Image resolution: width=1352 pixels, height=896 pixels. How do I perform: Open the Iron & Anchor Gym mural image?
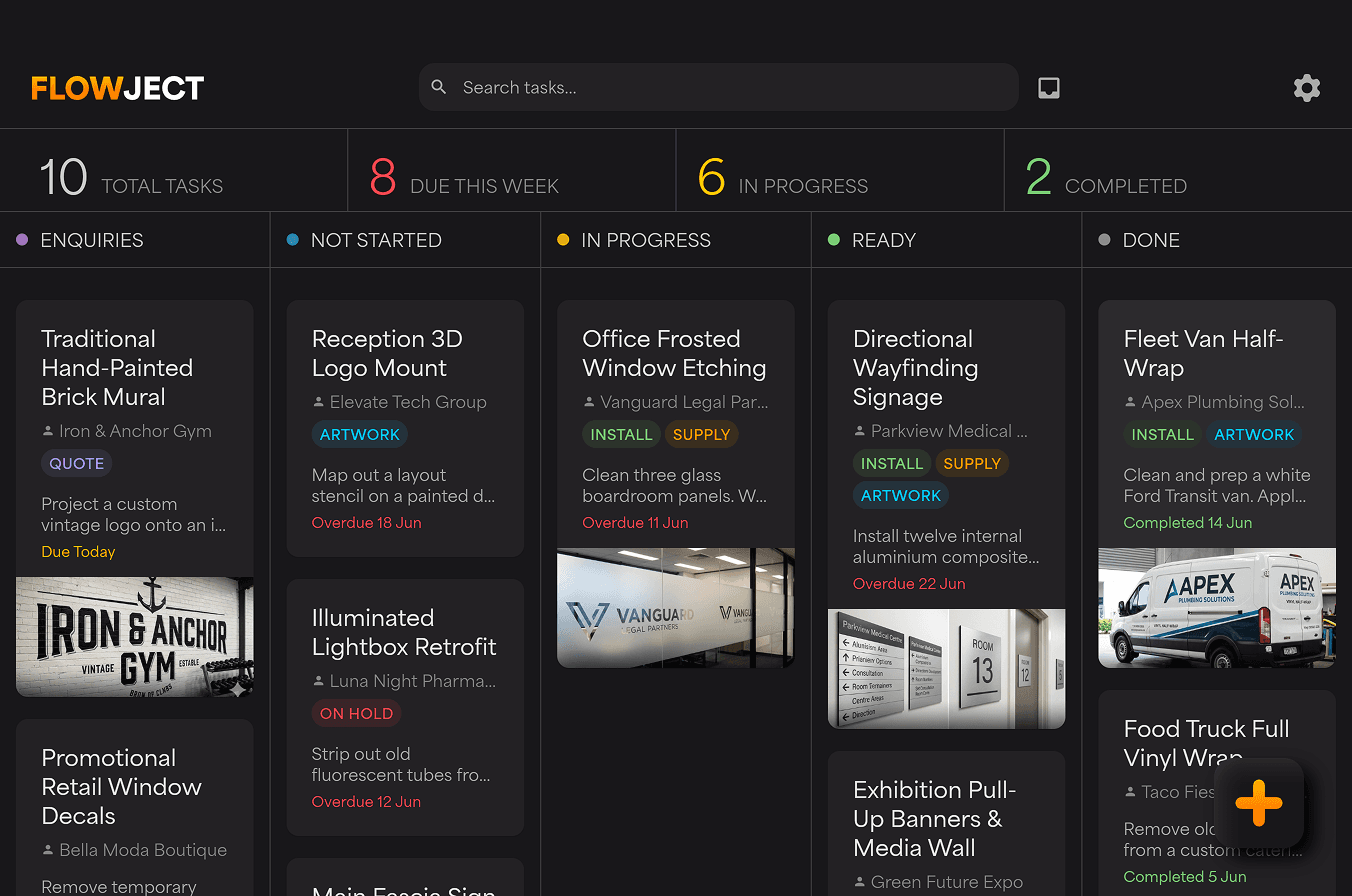(x=135, y=636)
